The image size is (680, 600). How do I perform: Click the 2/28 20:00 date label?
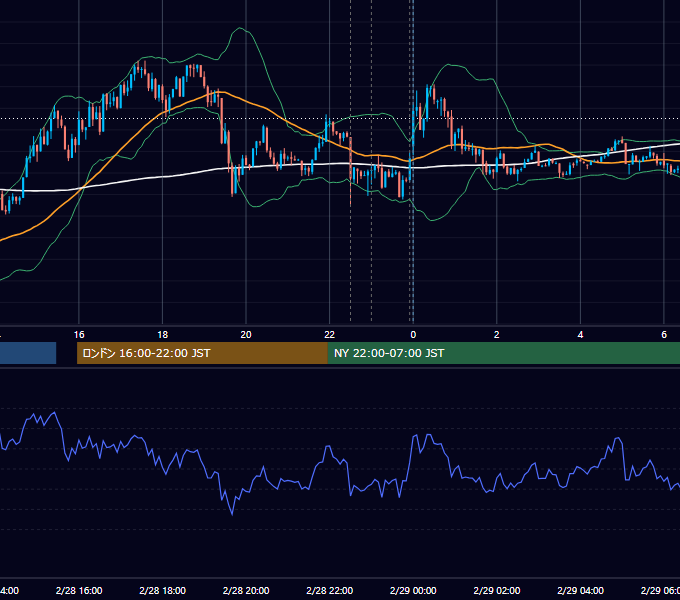(246, 590)
